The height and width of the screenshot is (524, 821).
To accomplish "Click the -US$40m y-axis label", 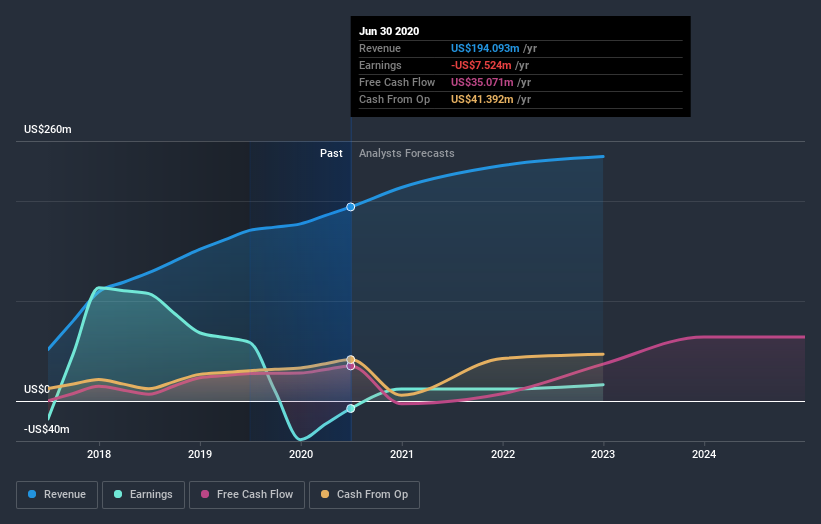I will click(47, 429).
